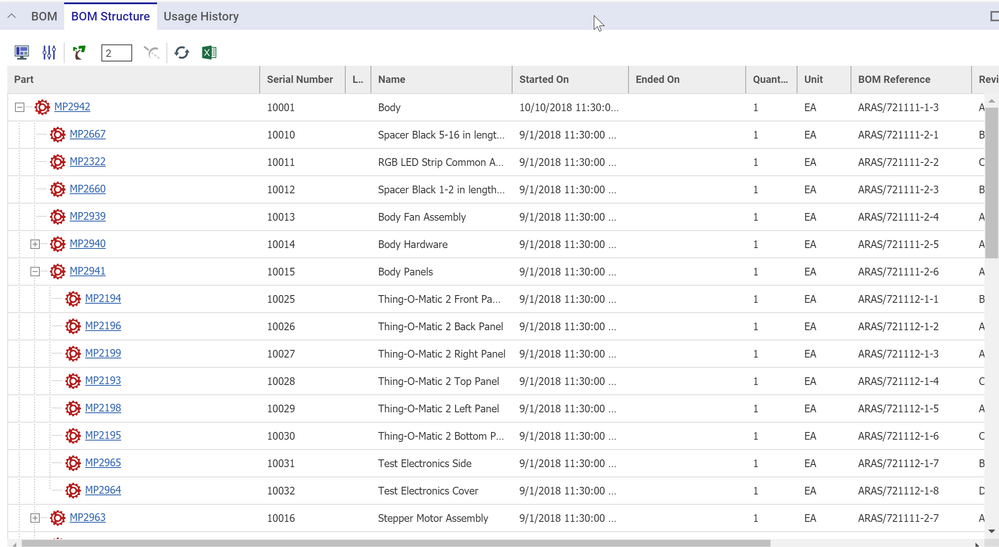Collapse the MP2941 Body Panels node
The height and width of the screenshot is (547, 999).
click(35, 271)
